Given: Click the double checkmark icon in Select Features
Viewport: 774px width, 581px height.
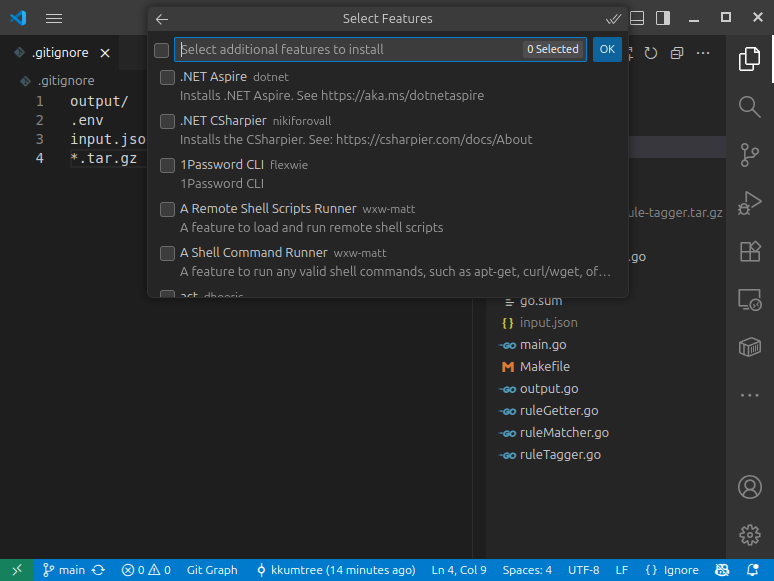Looking at the screenshot, I should click(613, 19).
